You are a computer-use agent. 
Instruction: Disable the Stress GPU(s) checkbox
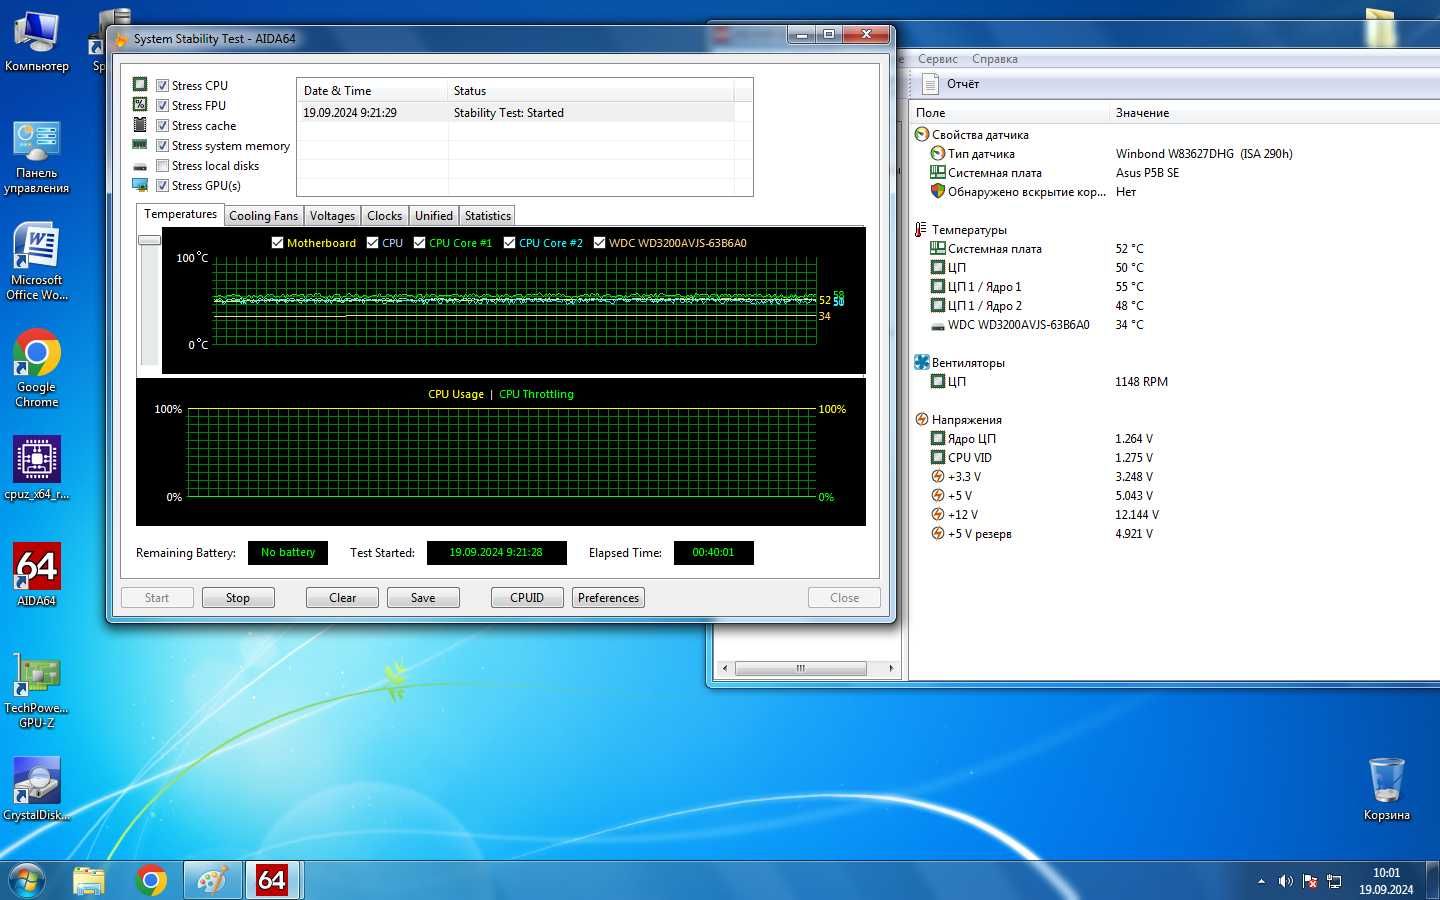(162, 185)
